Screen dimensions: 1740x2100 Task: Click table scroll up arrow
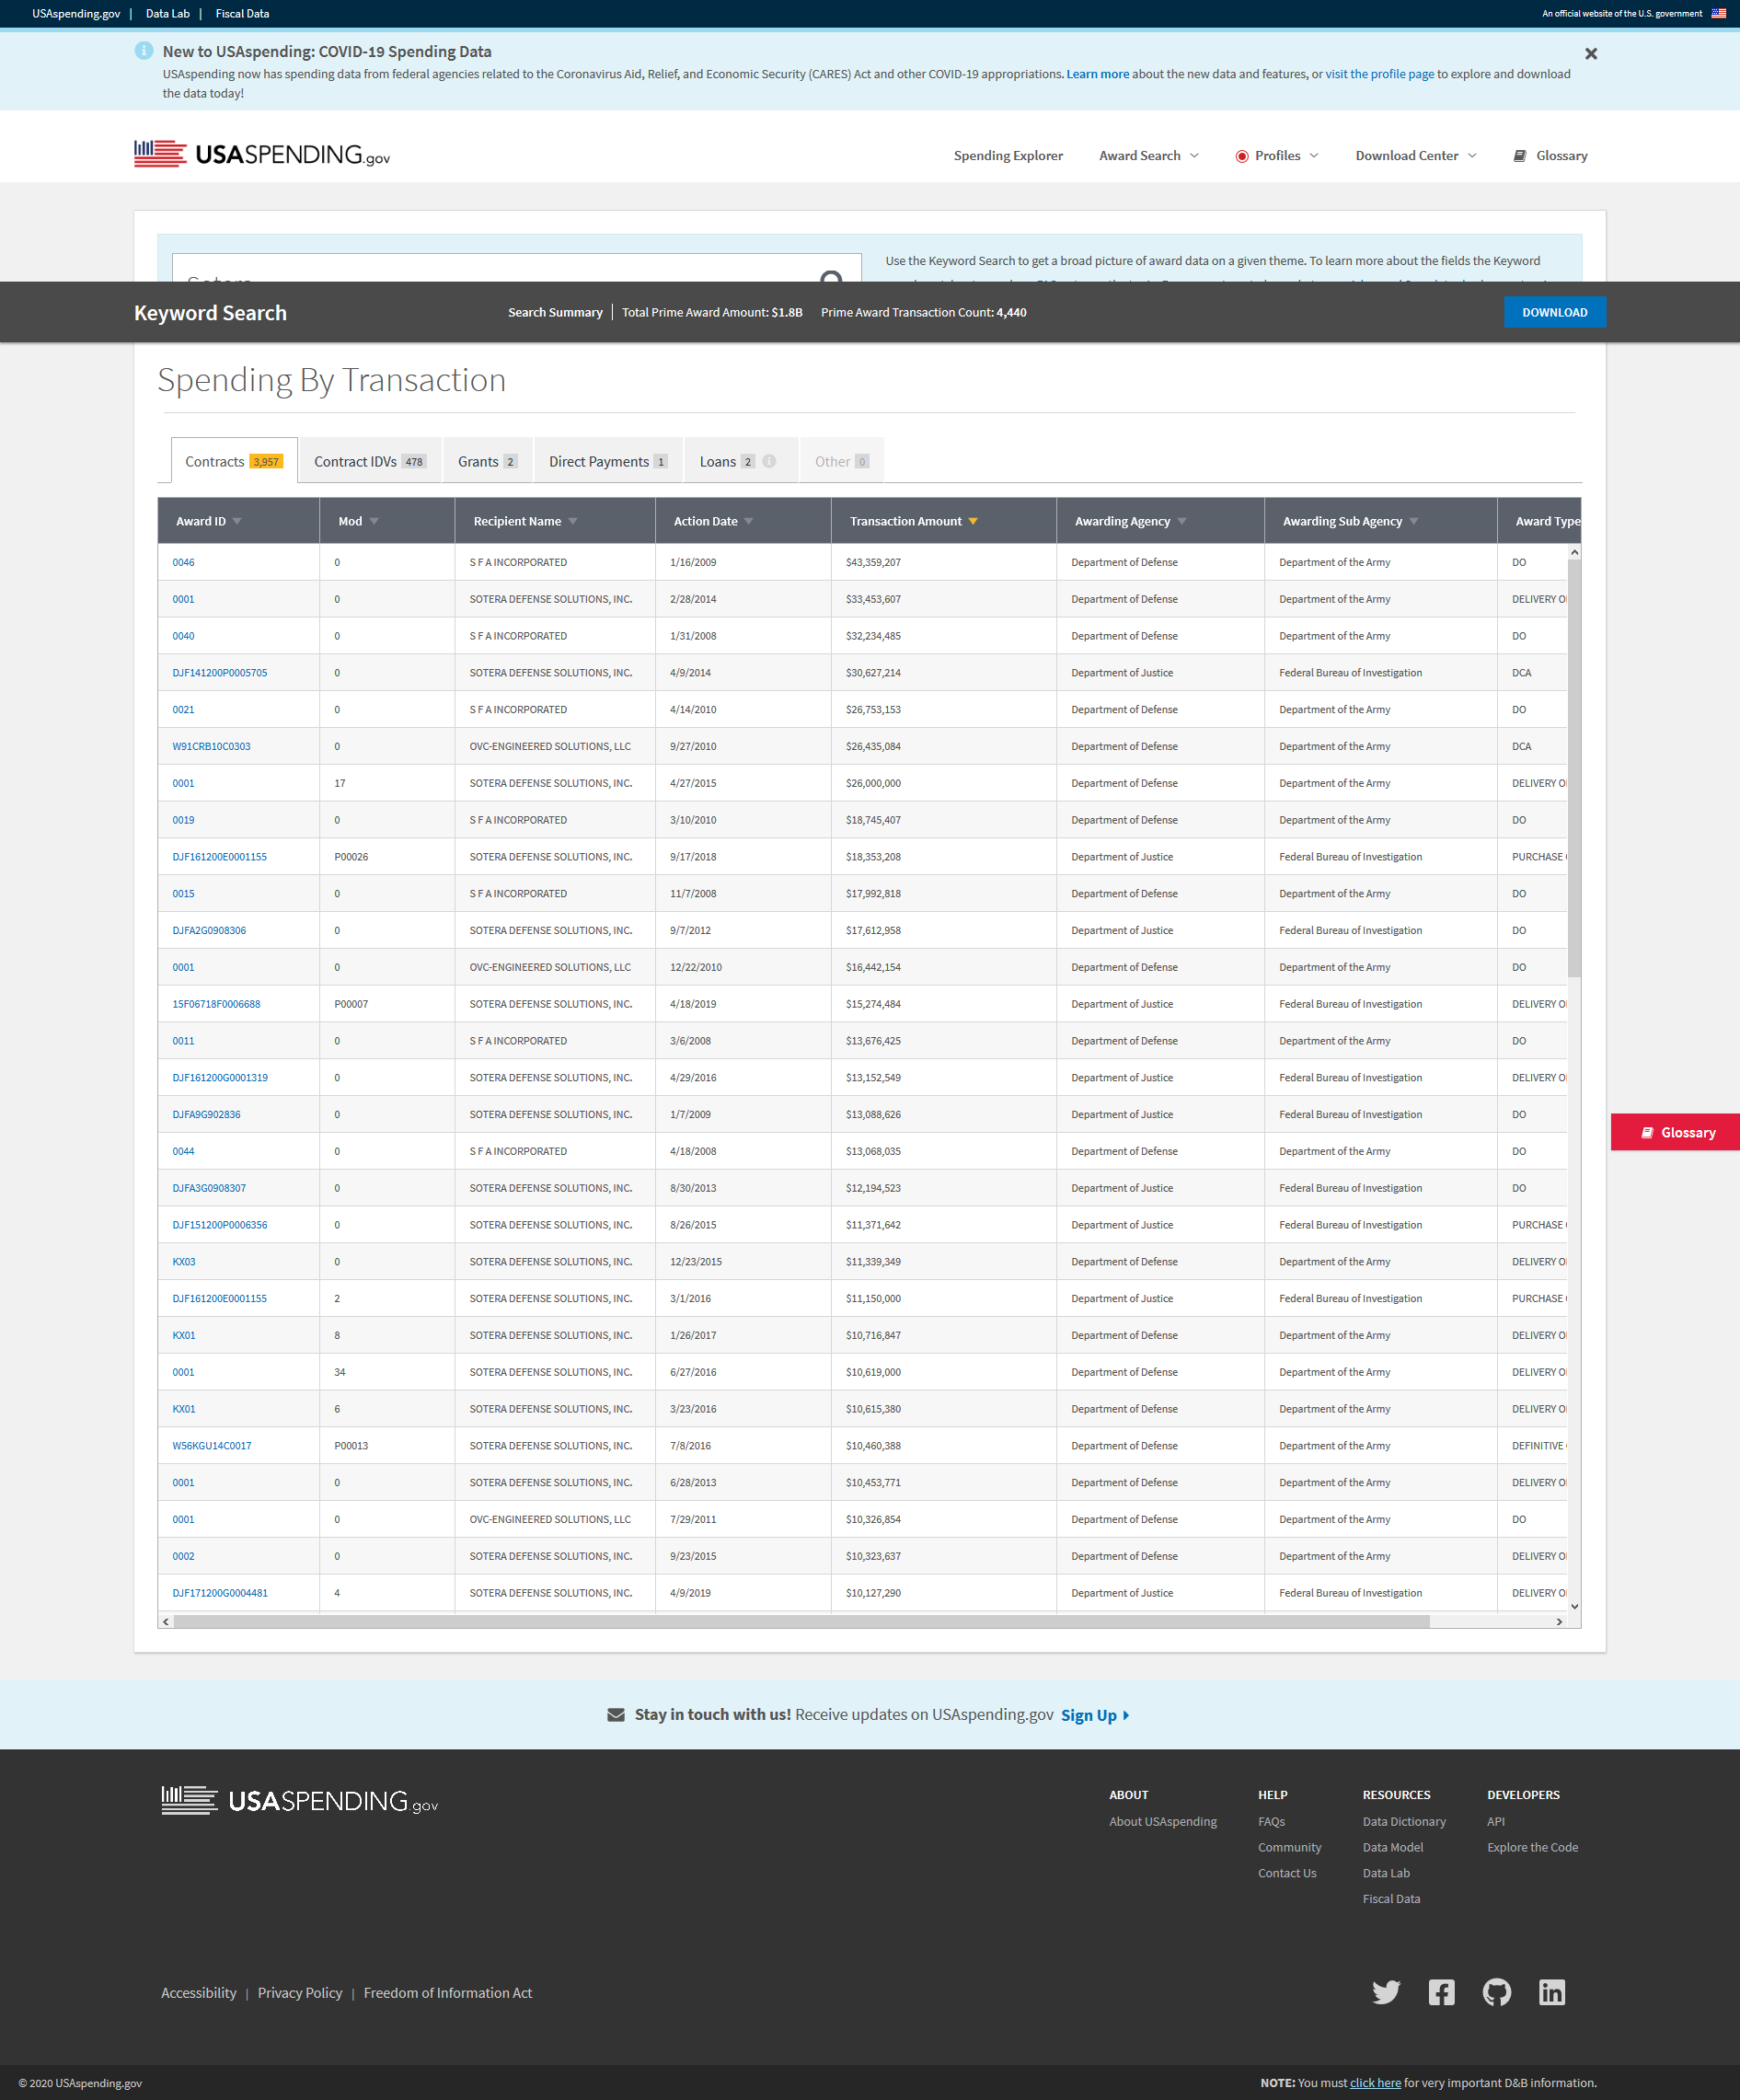pos(1574,552)
